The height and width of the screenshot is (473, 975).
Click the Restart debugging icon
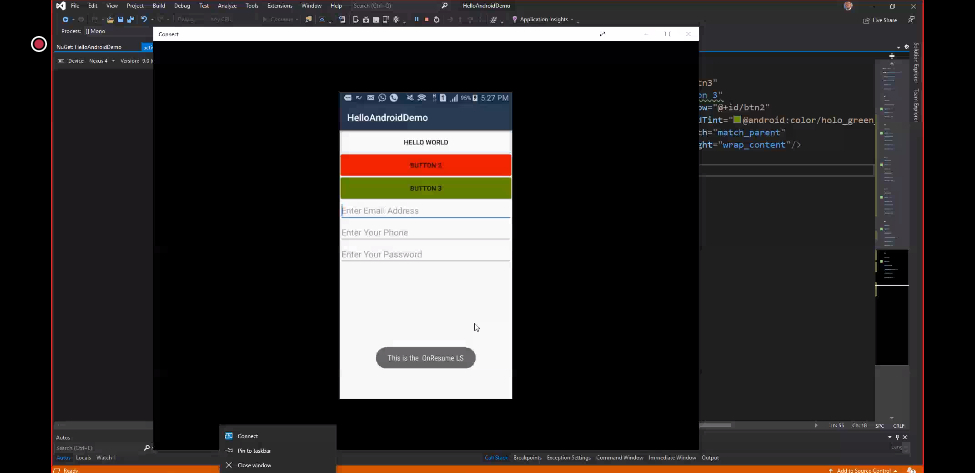[436, 19]
